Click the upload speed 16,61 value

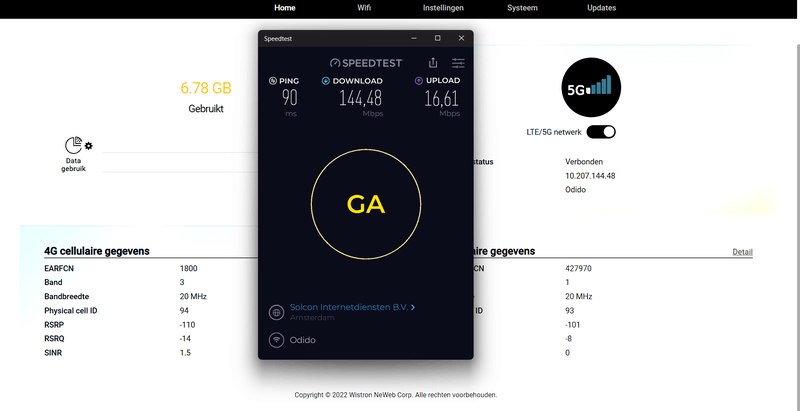[442, 98]
